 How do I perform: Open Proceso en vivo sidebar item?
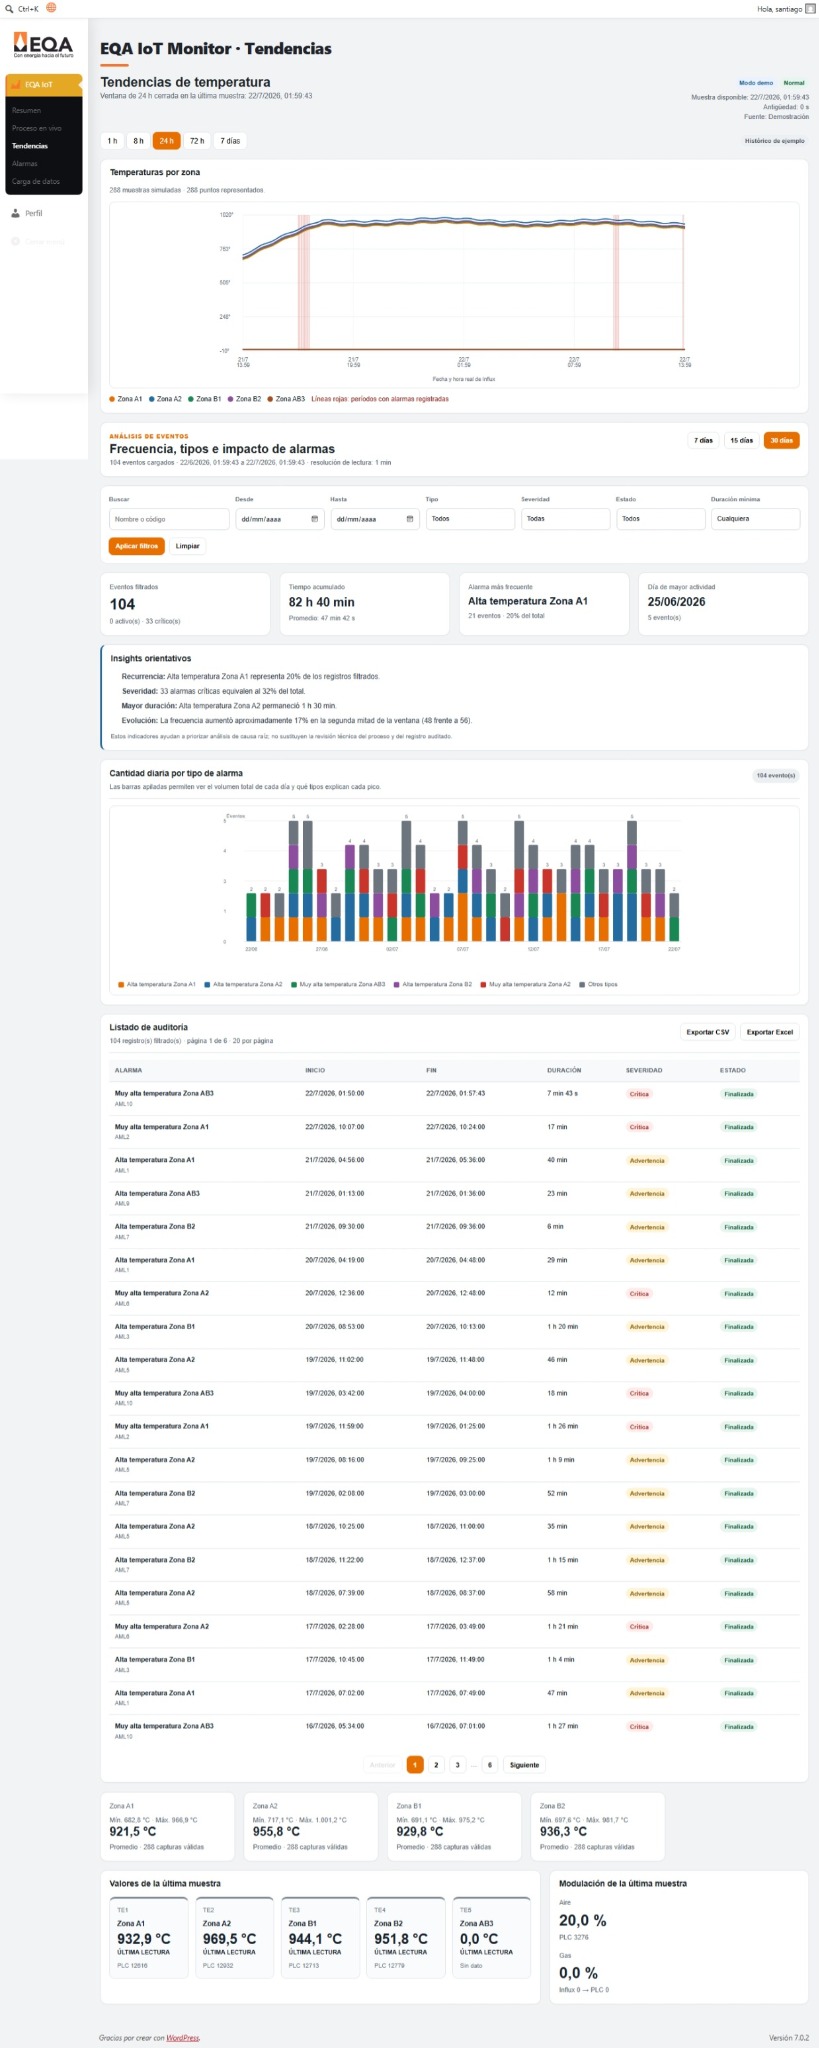click(x=37, y=128)
